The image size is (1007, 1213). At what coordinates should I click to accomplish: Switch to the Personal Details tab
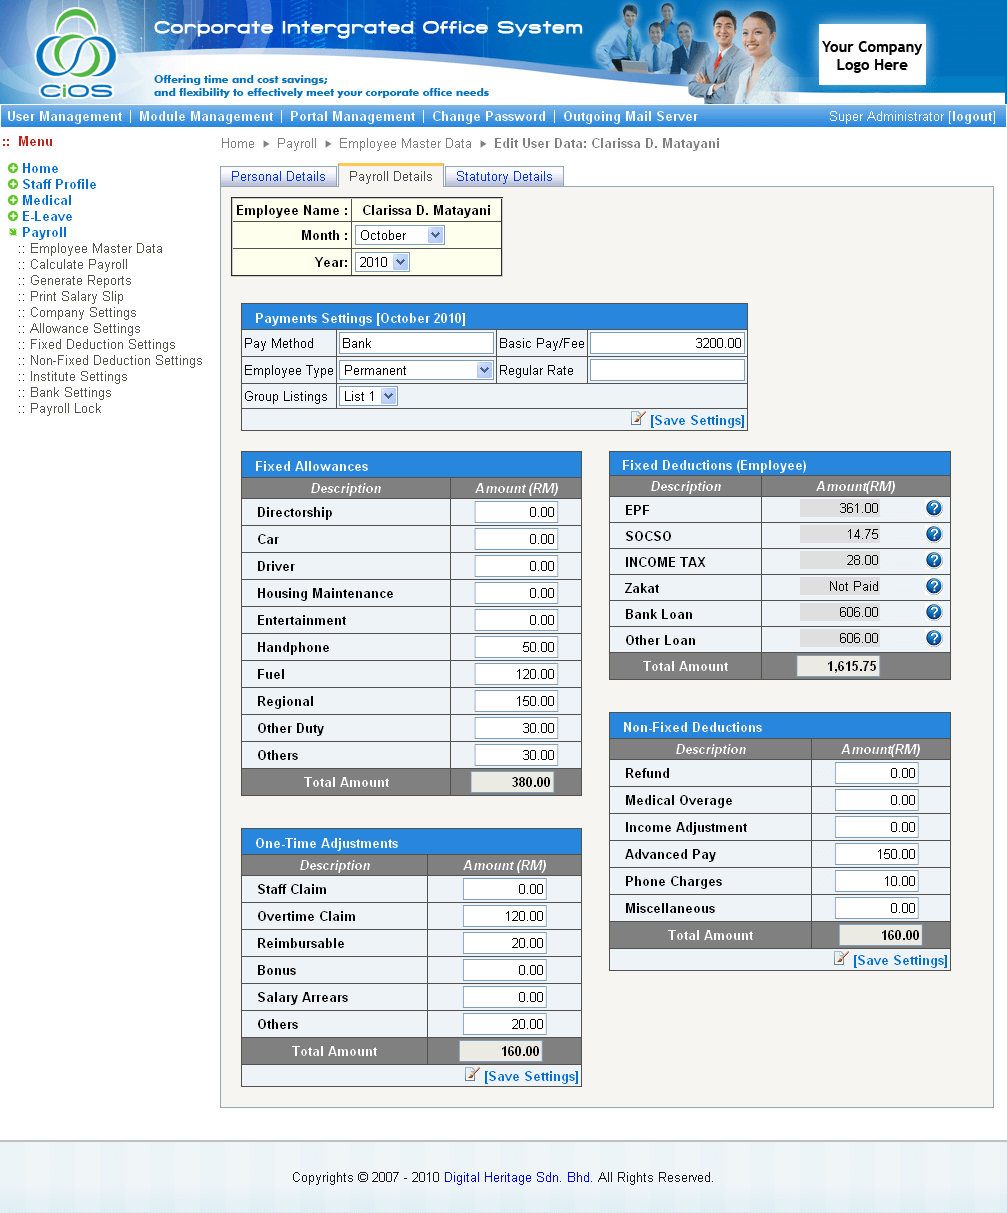[x=278, y=176]
